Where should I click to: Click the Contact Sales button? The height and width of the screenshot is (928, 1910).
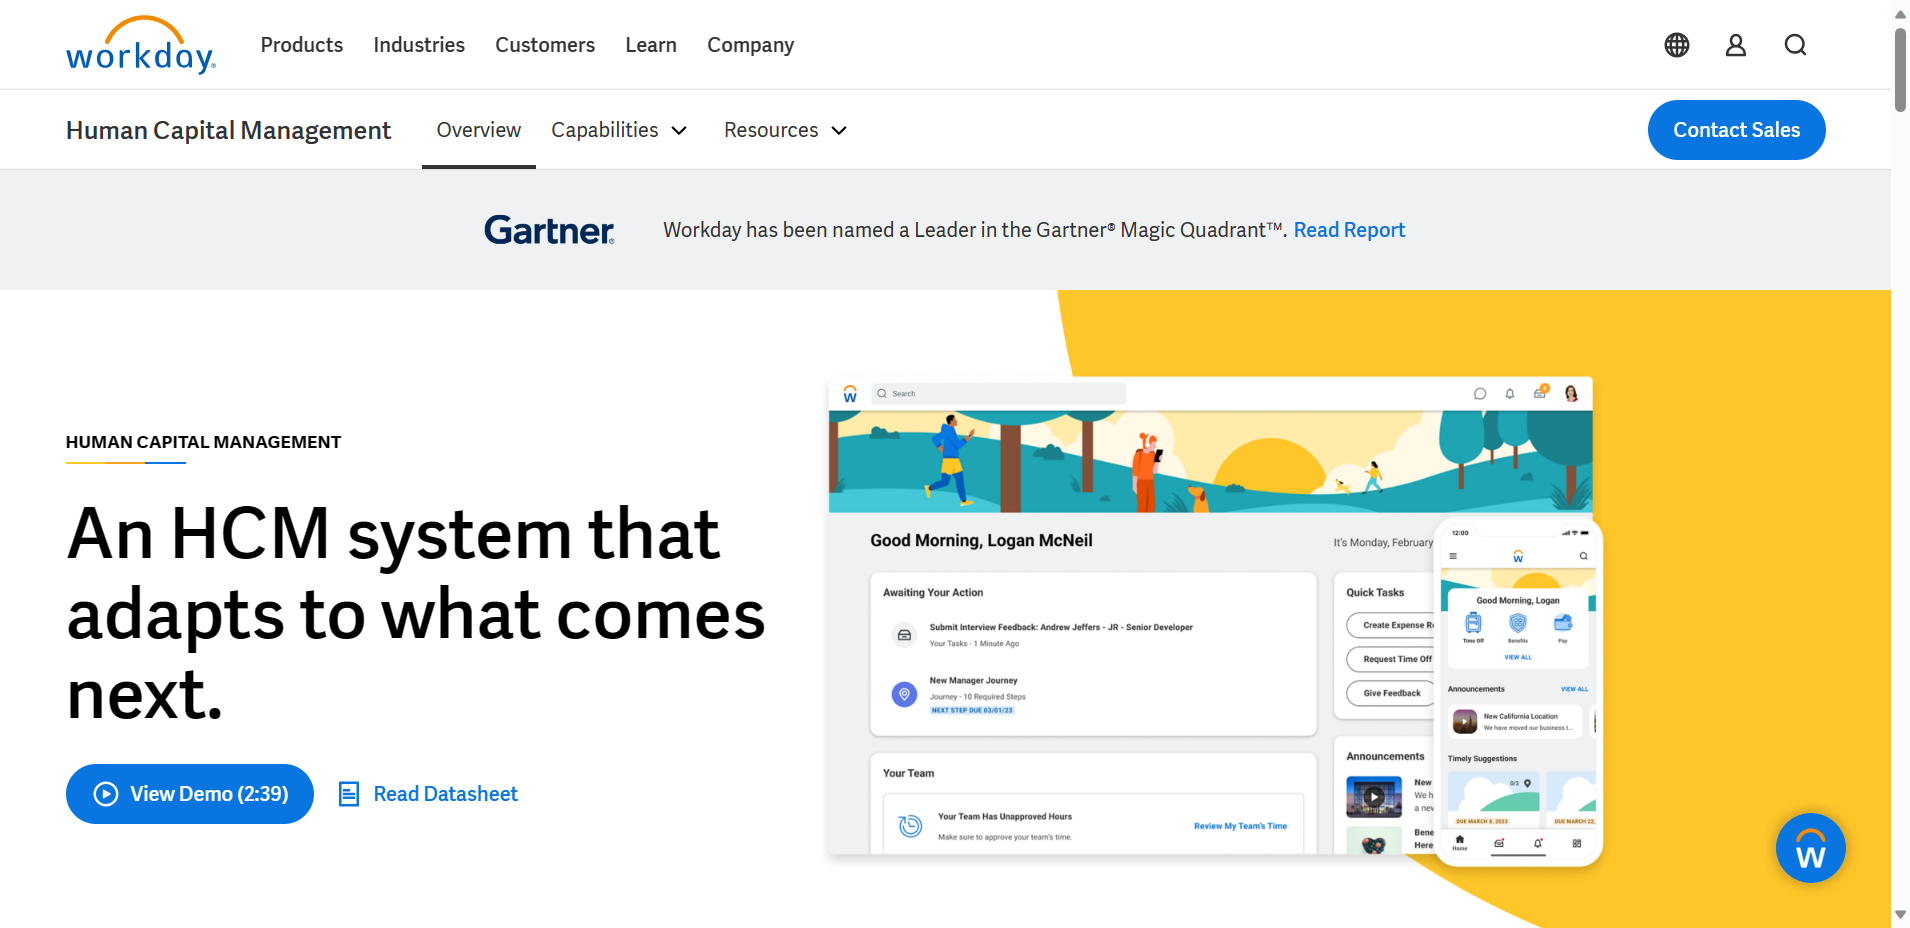click(x=1736, y=130)
